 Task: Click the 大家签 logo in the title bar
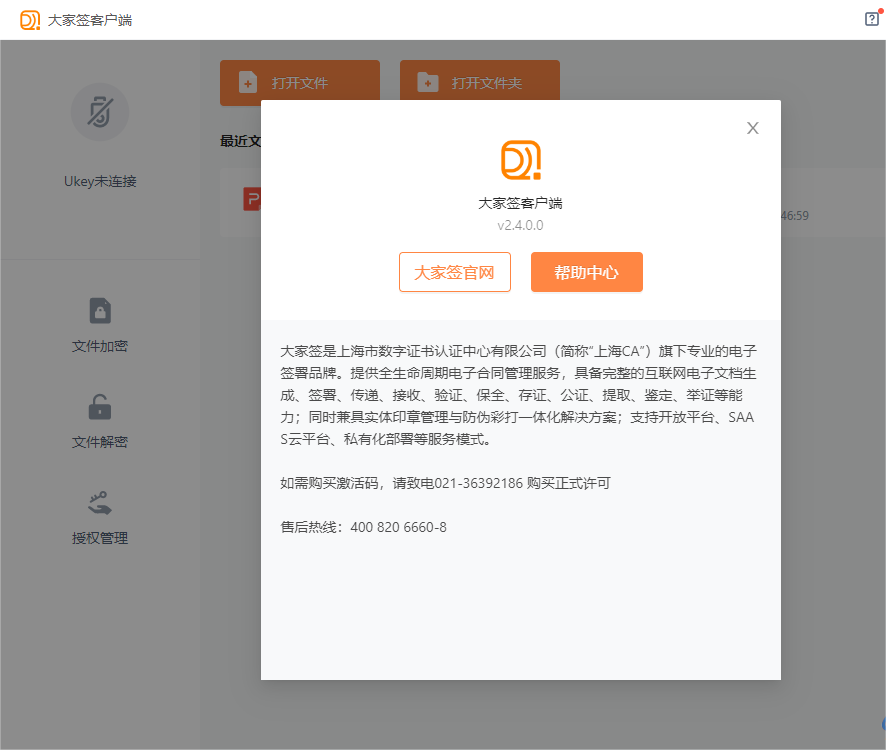pyautogui.click(x=30, y=20)
